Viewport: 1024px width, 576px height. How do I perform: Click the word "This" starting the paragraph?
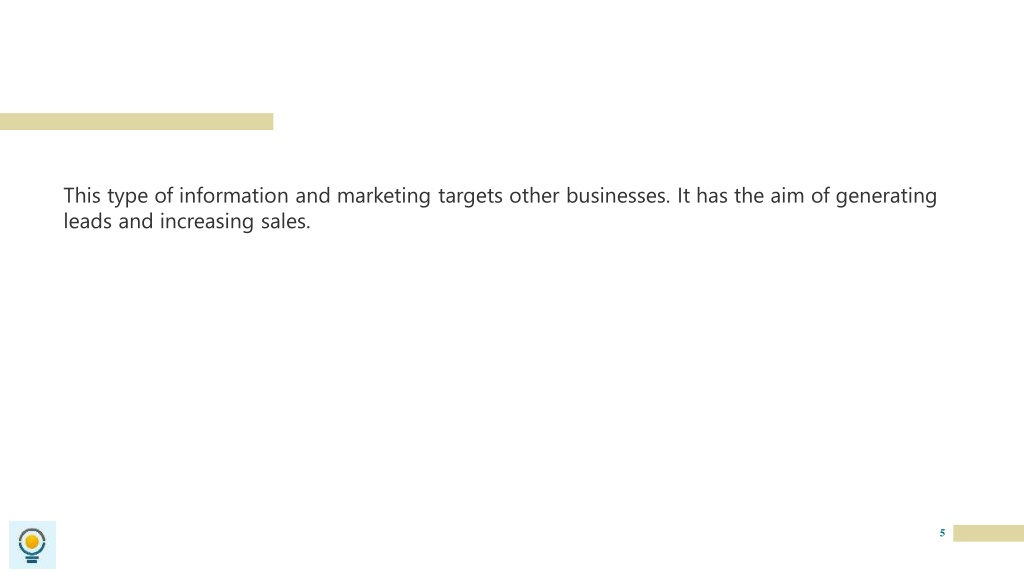[x=82, y=195]
